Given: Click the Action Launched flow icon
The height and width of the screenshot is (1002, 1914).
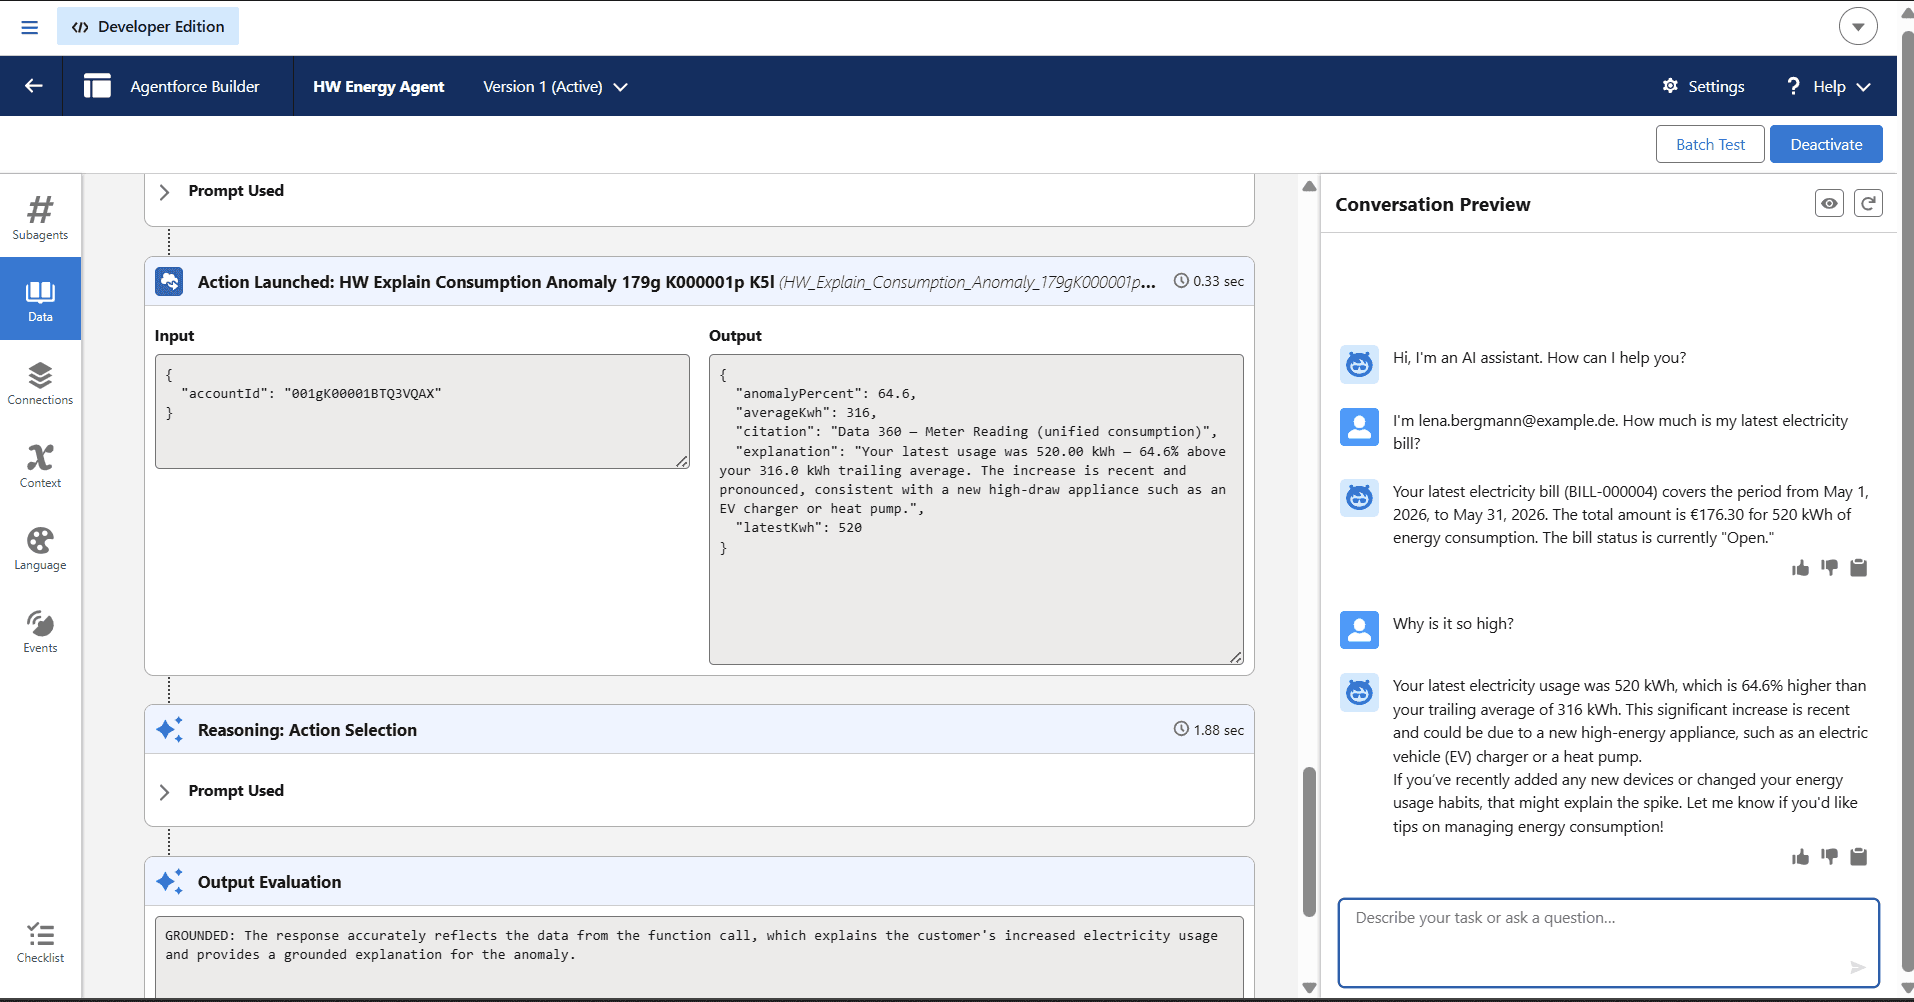Looking at the screenshot, I should pyautogui.click(x=169, y=282).
